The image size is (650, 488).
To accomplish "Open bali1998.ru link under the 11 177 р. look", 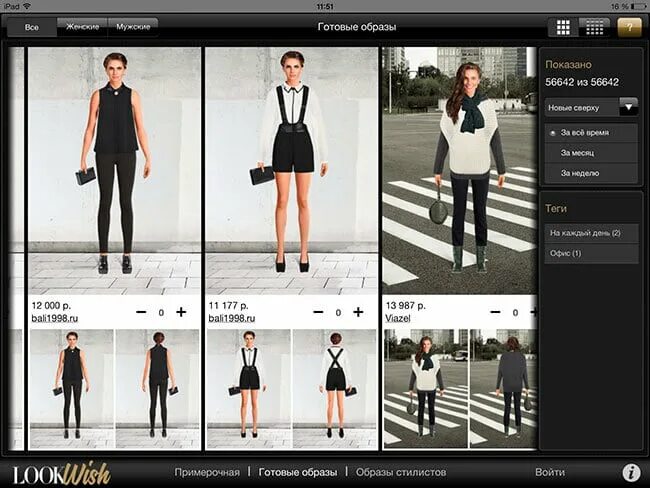I will (232, 318).
